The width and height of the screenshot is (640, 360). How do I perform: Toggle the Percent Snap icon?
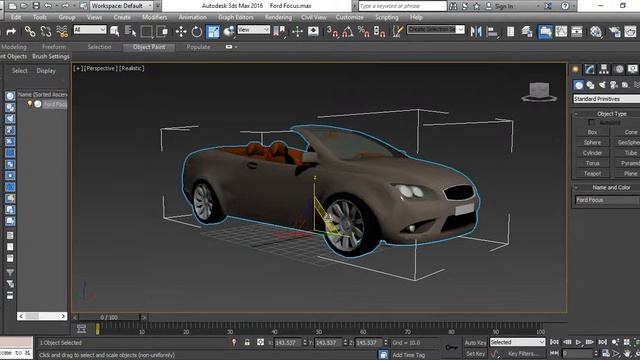coord(363,31)
